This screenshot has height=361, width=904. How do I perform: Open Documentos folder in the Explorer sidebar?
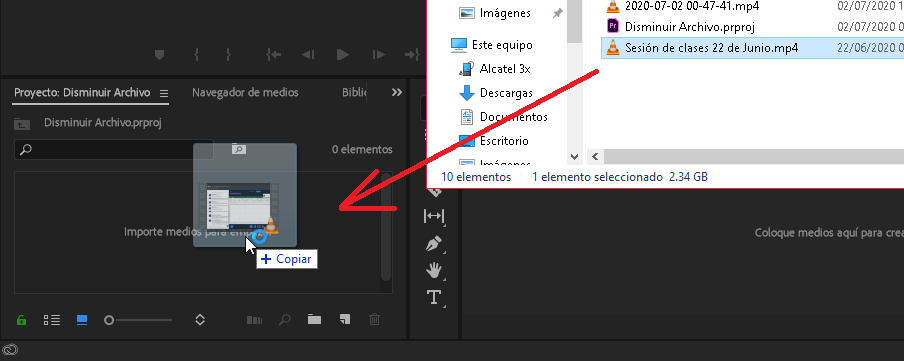pos(503,117)
